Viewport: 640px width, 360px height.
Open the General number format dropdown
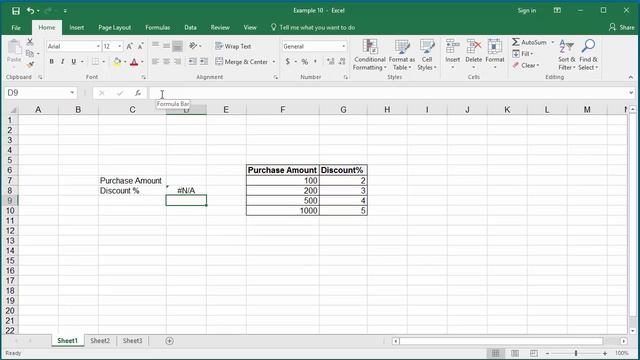pos(344,47)
